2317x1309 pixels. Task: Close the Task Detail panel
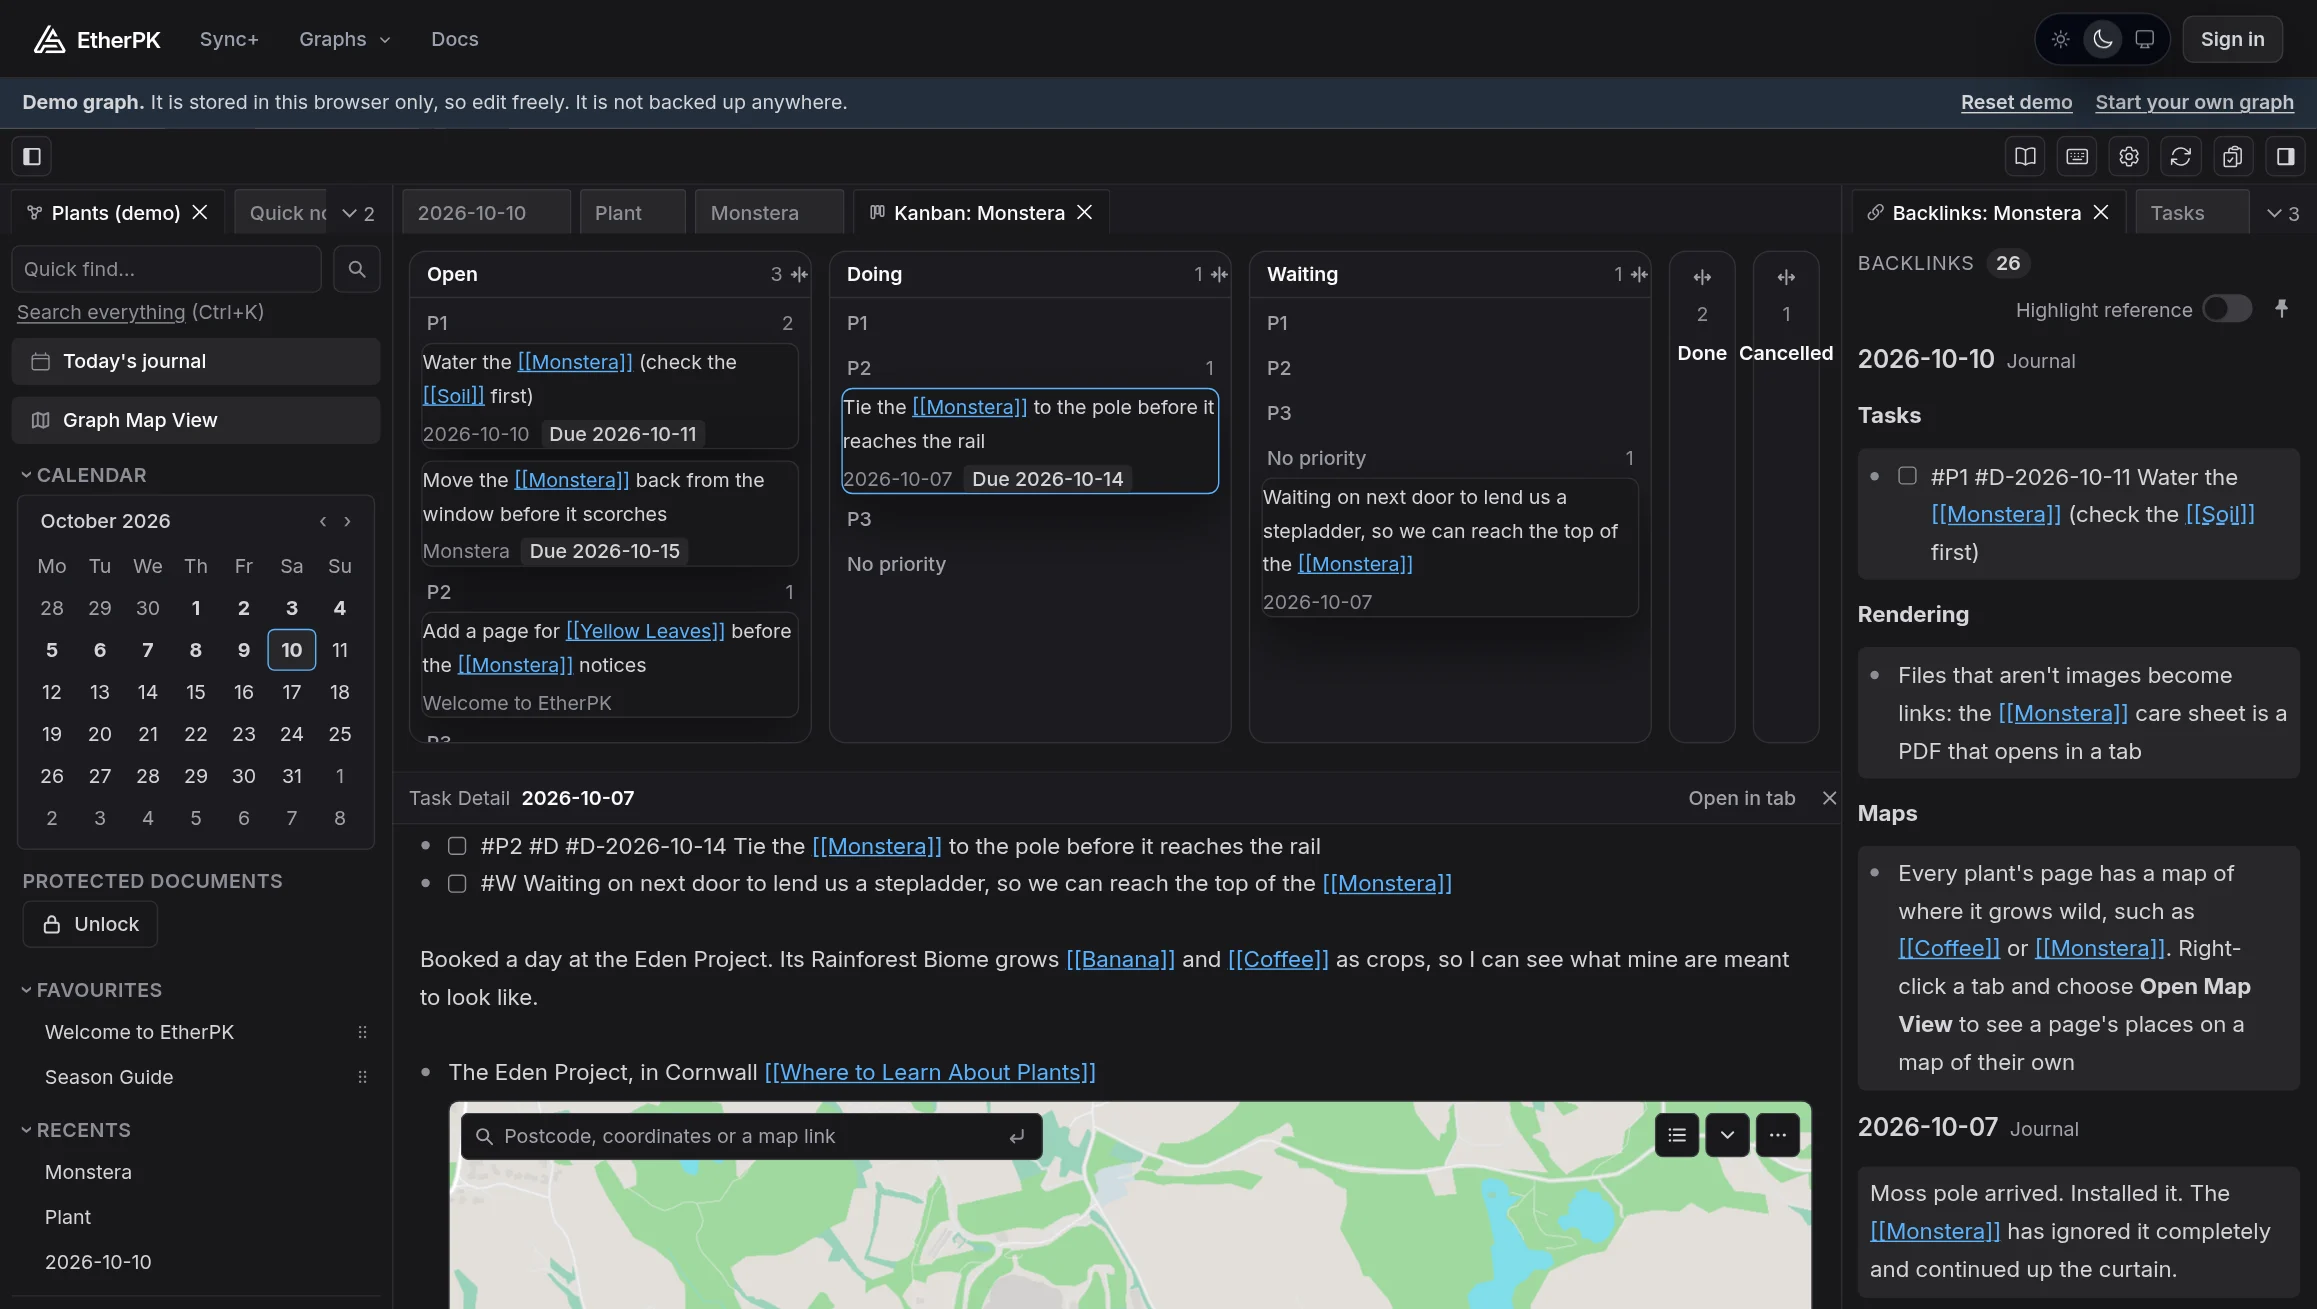(x=1829, y=798)
